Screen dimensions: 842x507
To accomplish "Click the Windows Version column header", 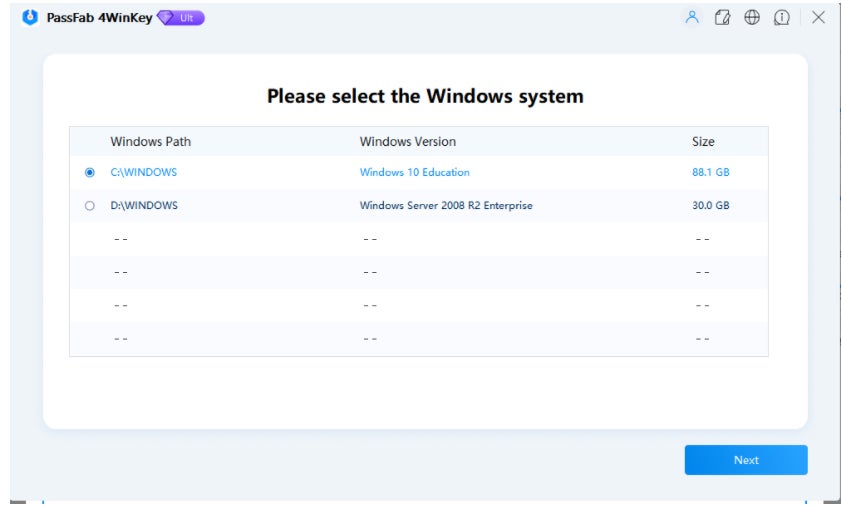I will click(408, 142).
